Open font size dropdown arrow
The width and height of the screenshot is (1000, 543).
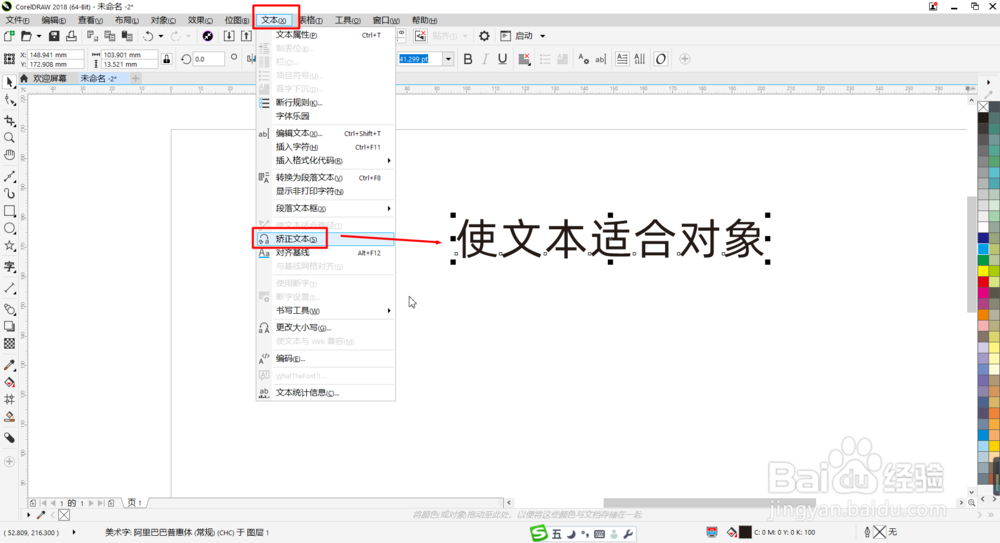click(x=448, y=59)
